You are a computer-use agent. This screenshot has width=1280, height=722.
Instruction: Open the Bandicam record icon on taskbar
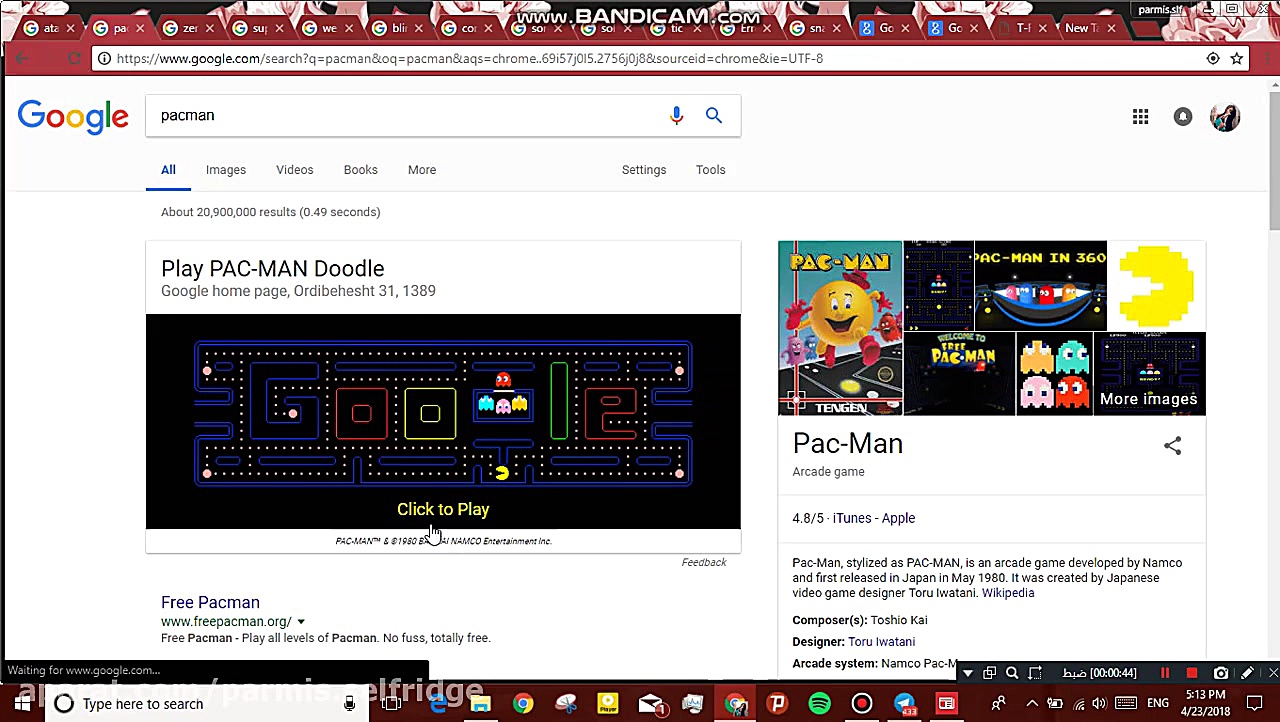[861, 704]
